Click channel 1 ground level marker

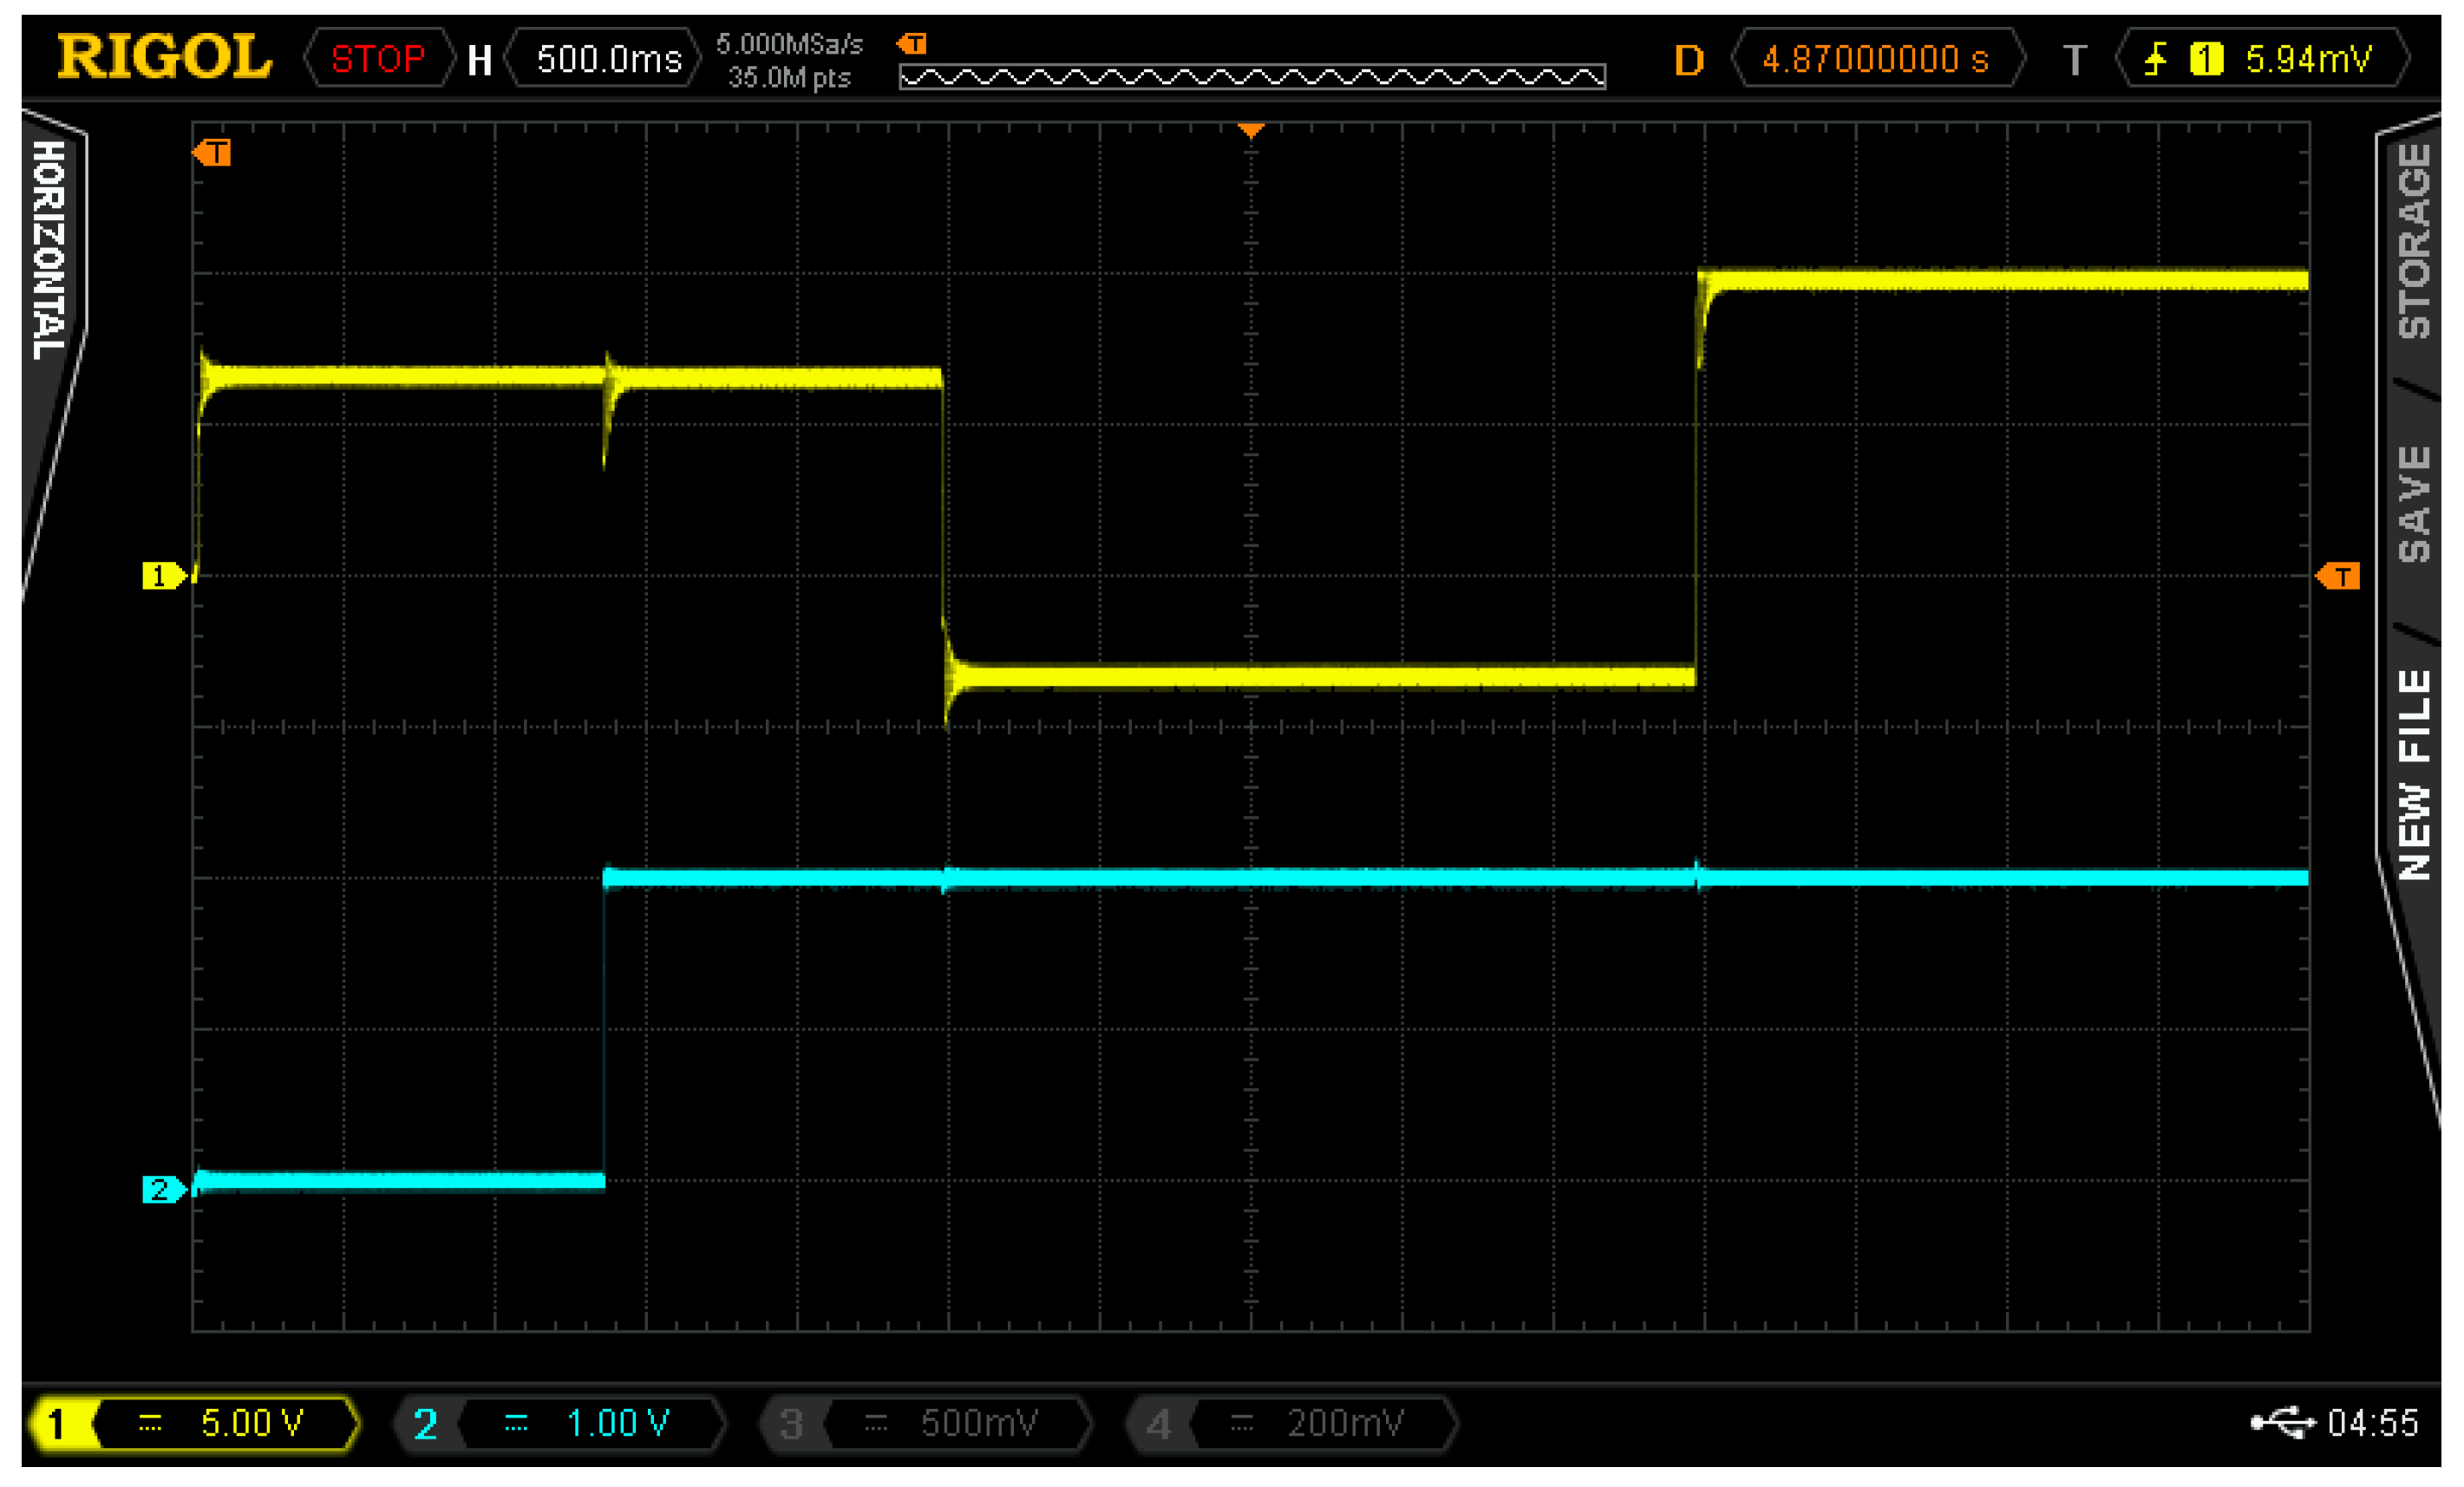coord(161,576)
